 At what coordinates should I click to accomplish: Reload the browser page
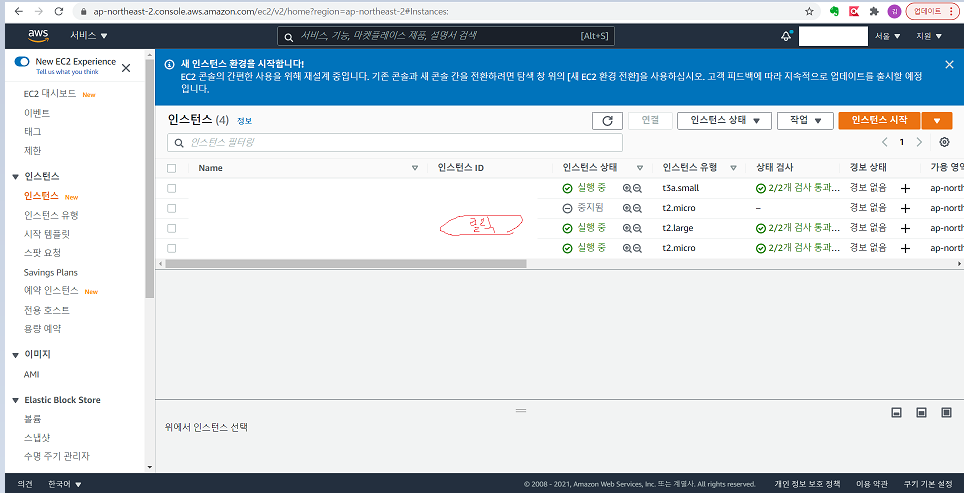point(58,11)
